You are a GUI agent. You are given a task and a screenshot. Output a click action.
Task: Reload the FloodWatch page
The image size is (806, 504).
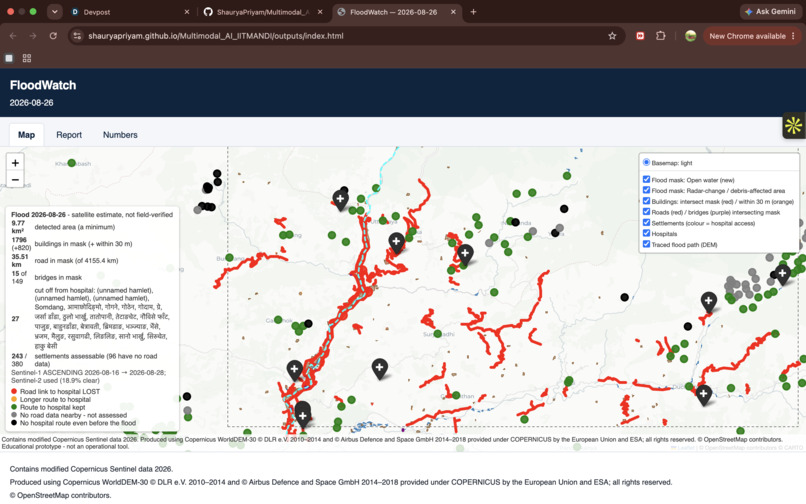point(53,36)
